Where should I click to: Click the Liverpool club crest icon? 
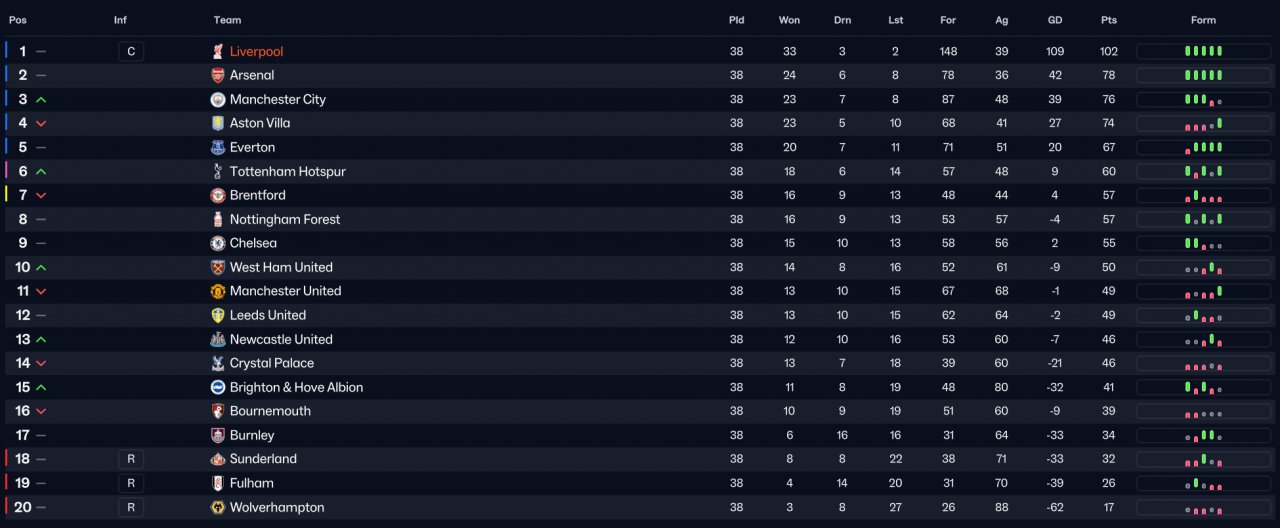(218, 51)
